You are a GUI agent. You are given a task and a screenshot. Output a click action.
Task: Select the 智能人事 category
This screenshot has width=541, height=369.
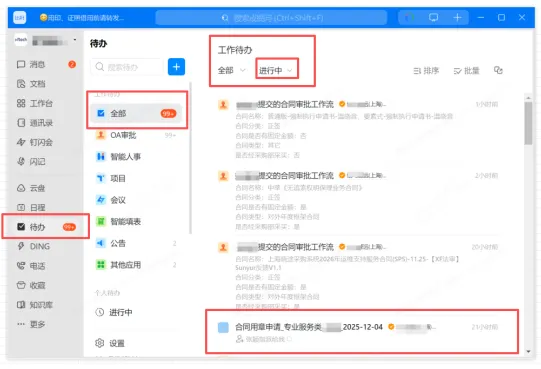136,157
